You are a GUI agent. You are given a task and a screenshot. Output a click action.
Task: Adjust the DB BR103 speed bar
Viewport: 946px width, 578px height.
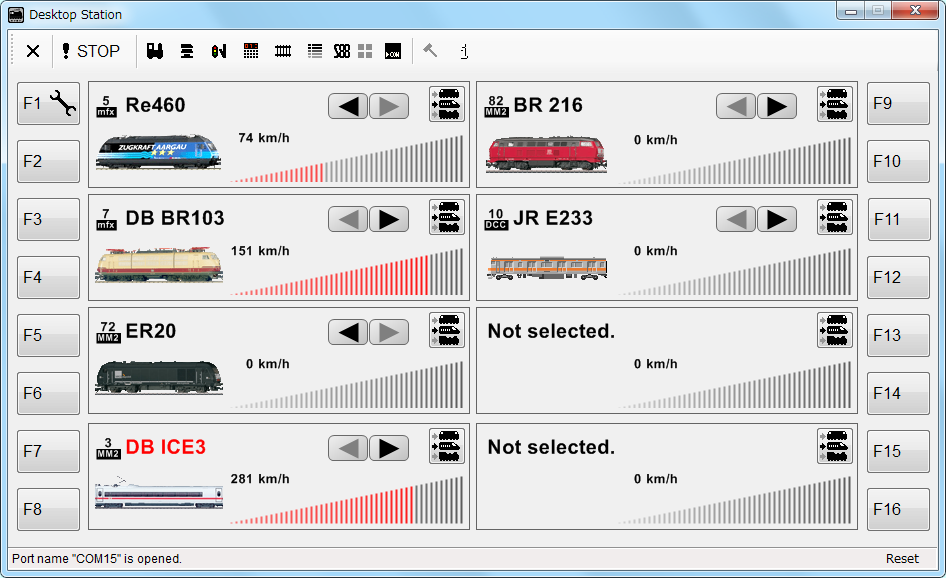(x=346, y=272)
